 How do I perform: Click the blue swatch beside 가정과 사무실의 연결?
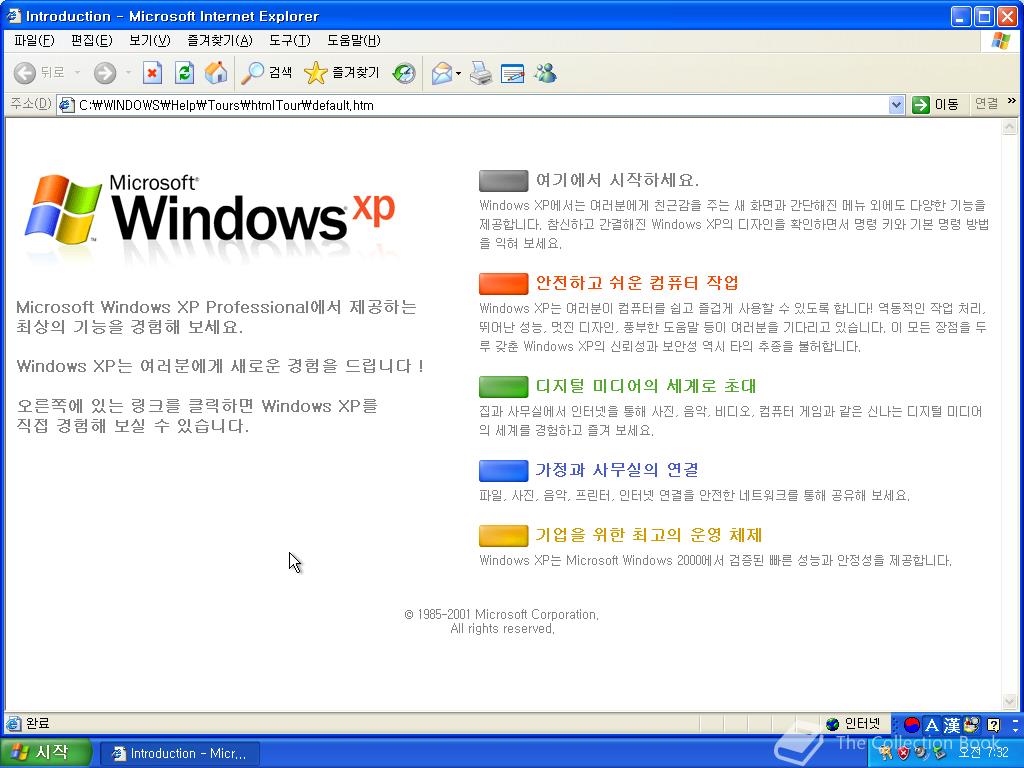point(504,470)
